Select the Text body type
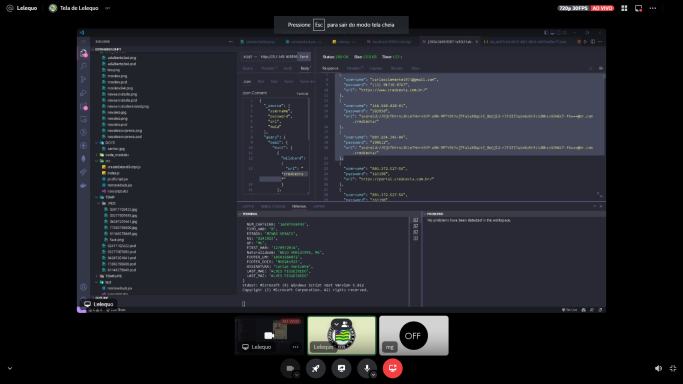This screenshot has height=384, width=683. 274,81
